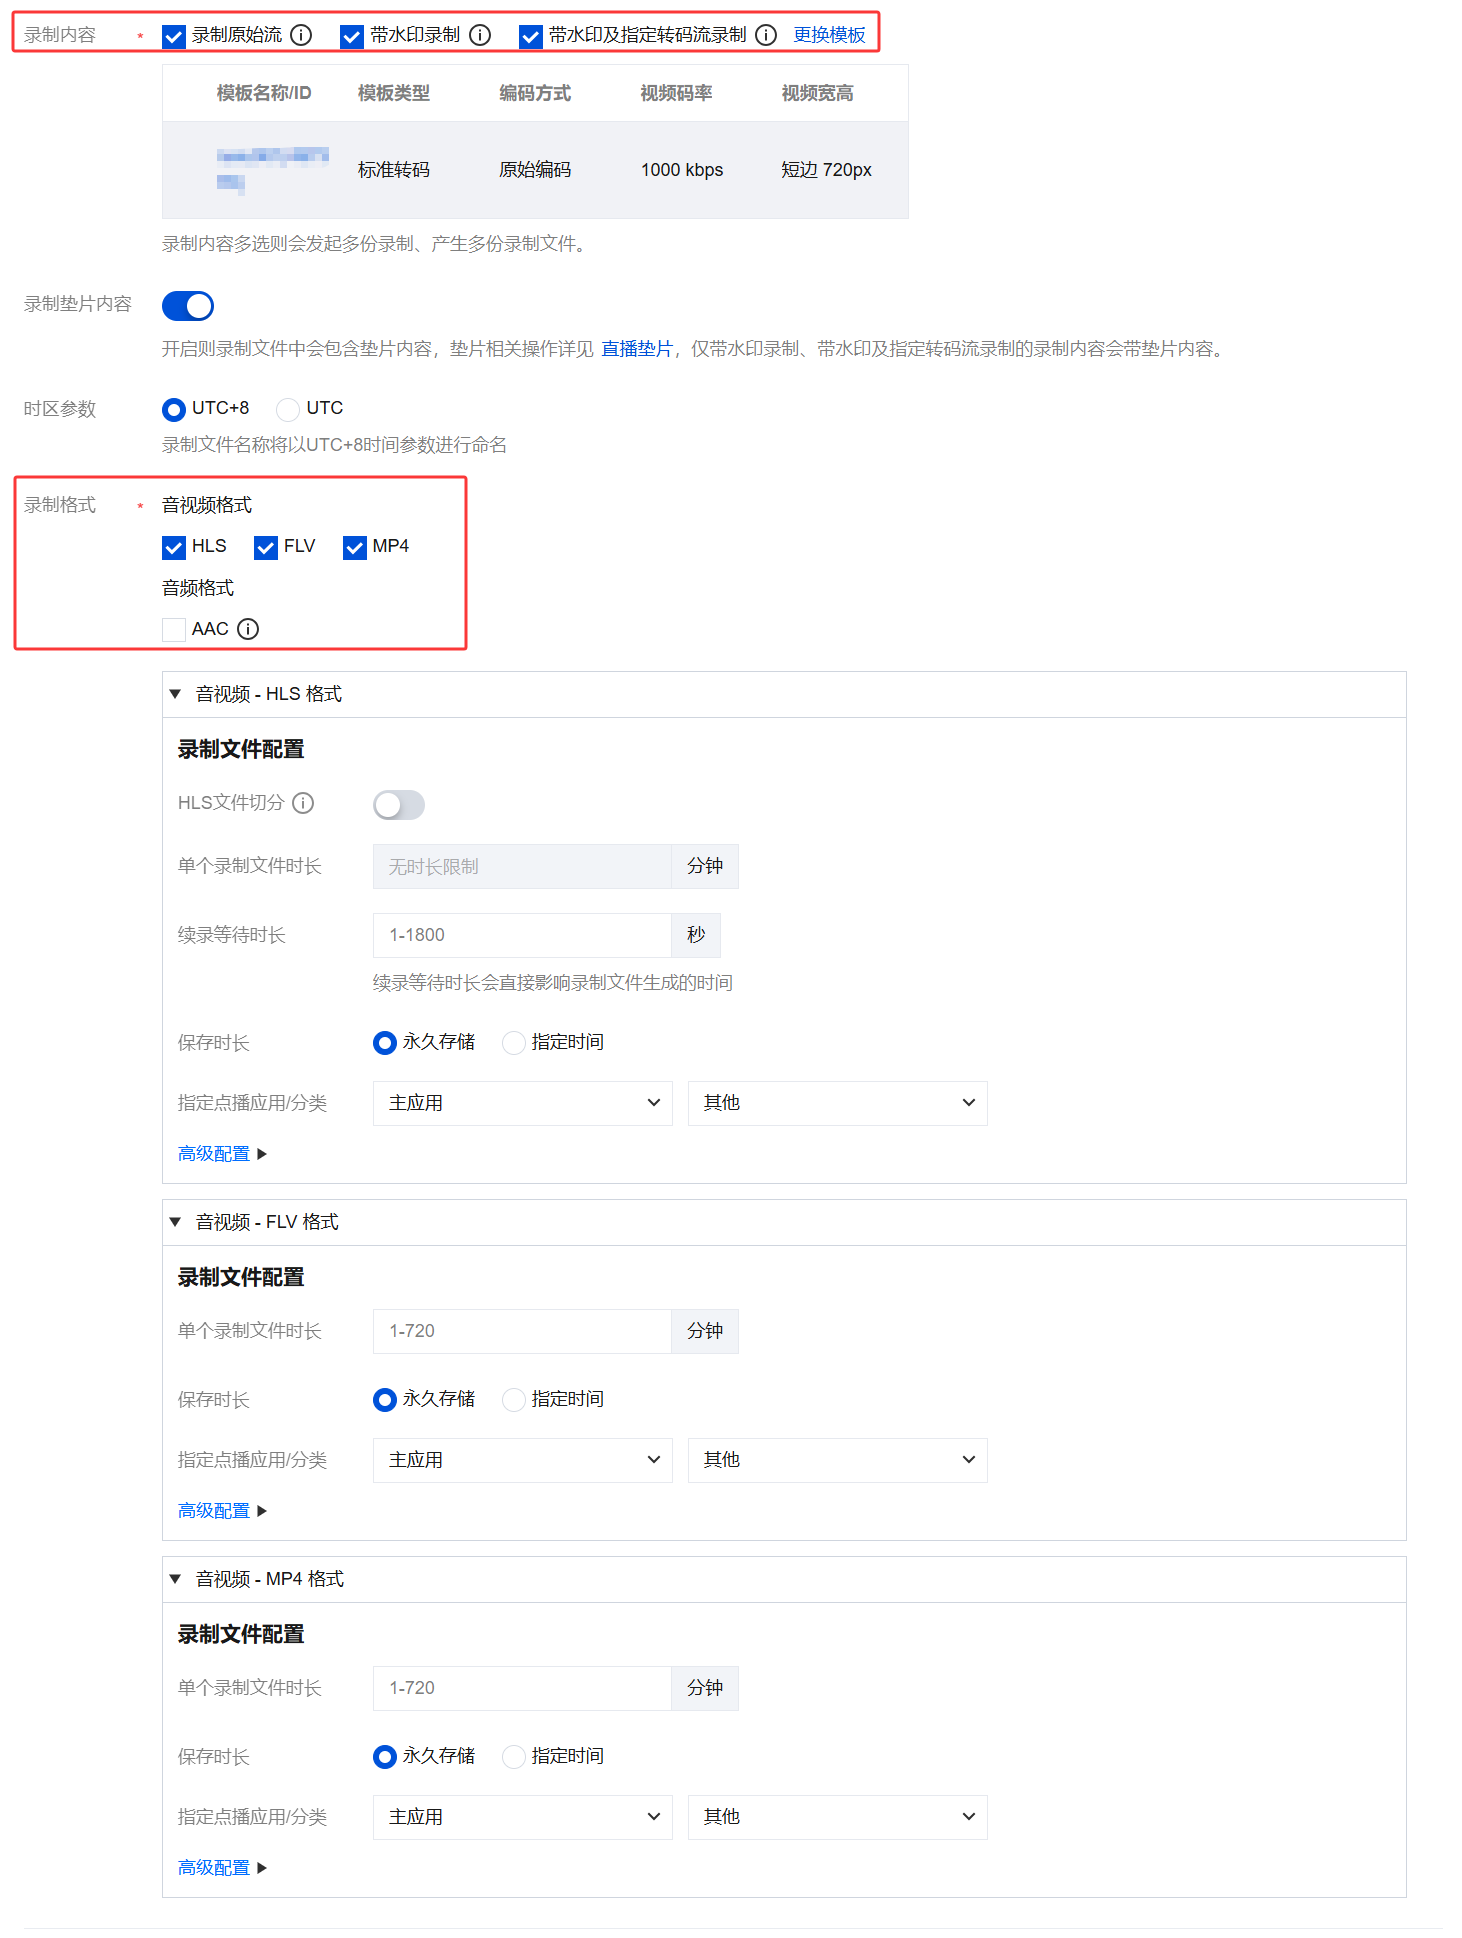This screenshot has height=1938, width=1462.
Task: Click MP4 单个录制文件时长 input field
Action: pyautogui.click(x=522, y=1688)
